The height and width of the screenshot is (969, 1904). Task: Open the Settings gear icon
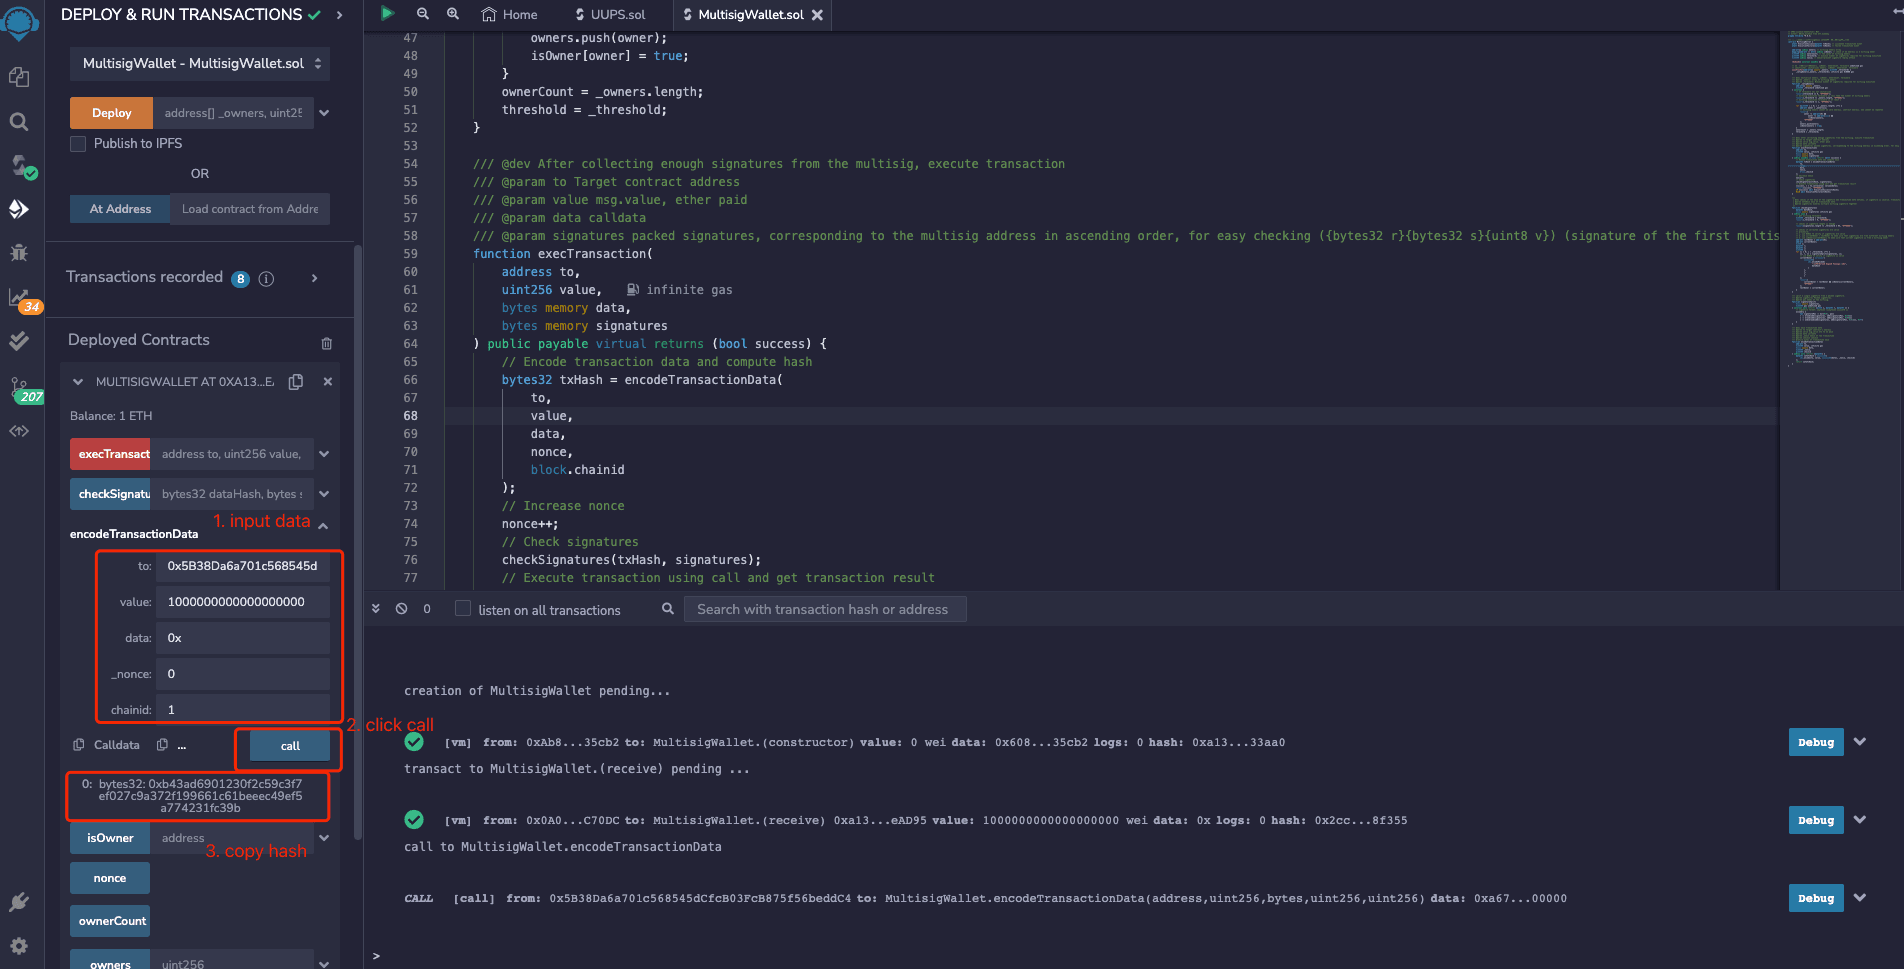pyautogui.click(x=19, y=946)
